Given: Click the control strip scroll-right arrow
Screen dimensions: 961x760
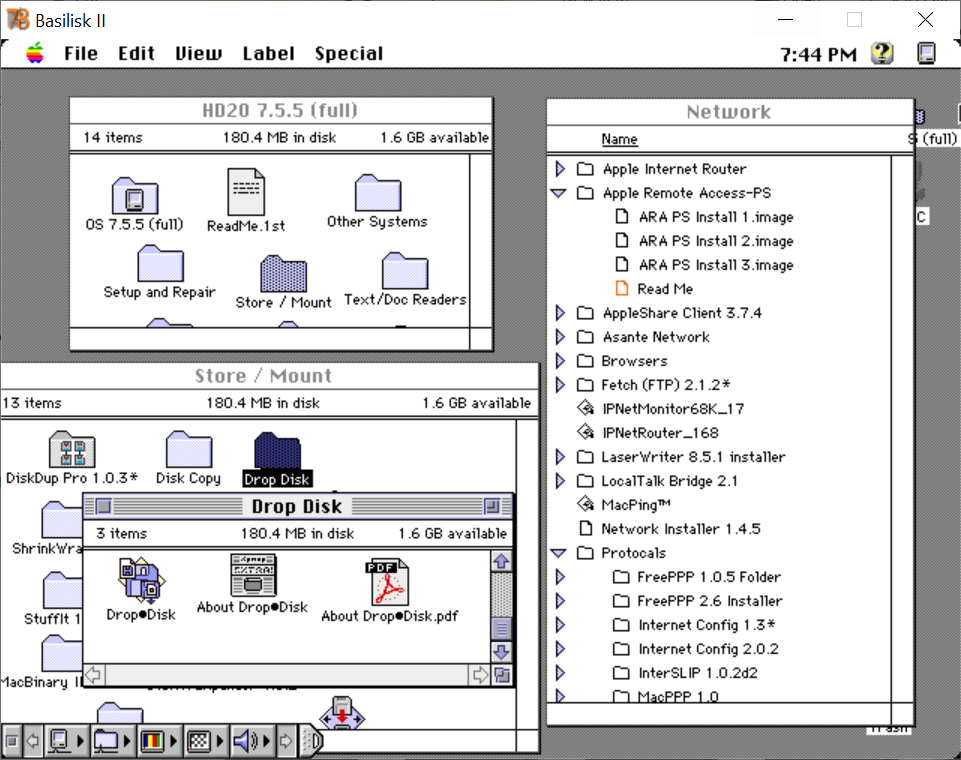Looking at the screenshot, I should coord(286,741).
